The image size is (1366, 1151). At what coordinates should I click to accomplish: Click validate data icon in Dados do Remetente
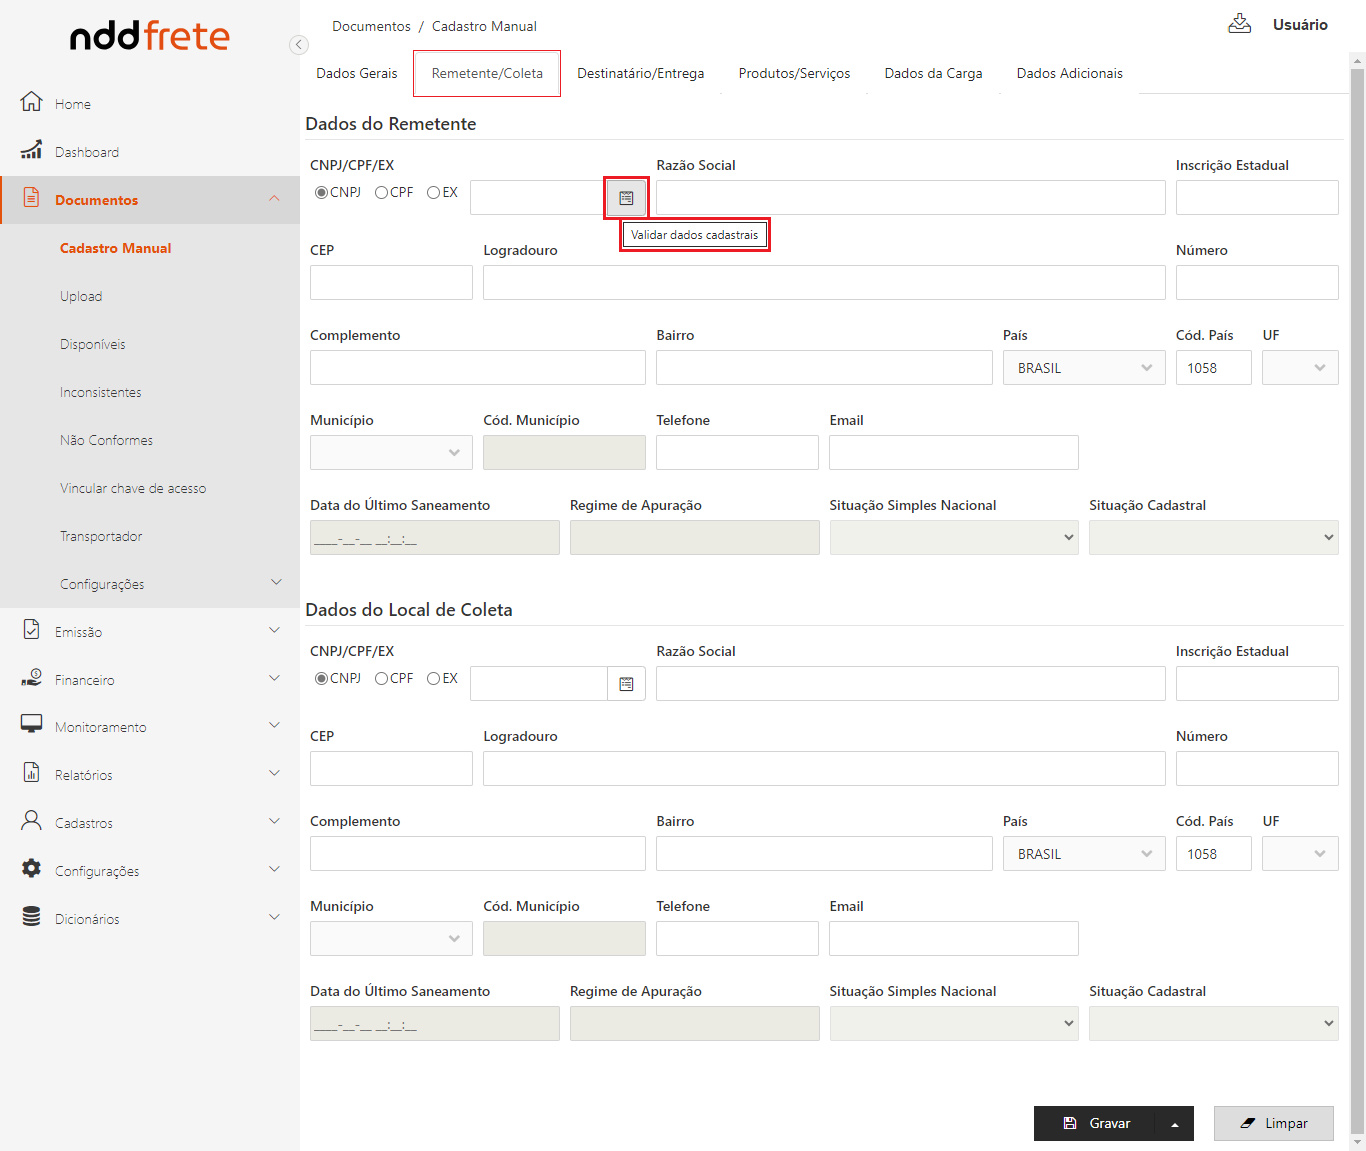coord(626,198)
